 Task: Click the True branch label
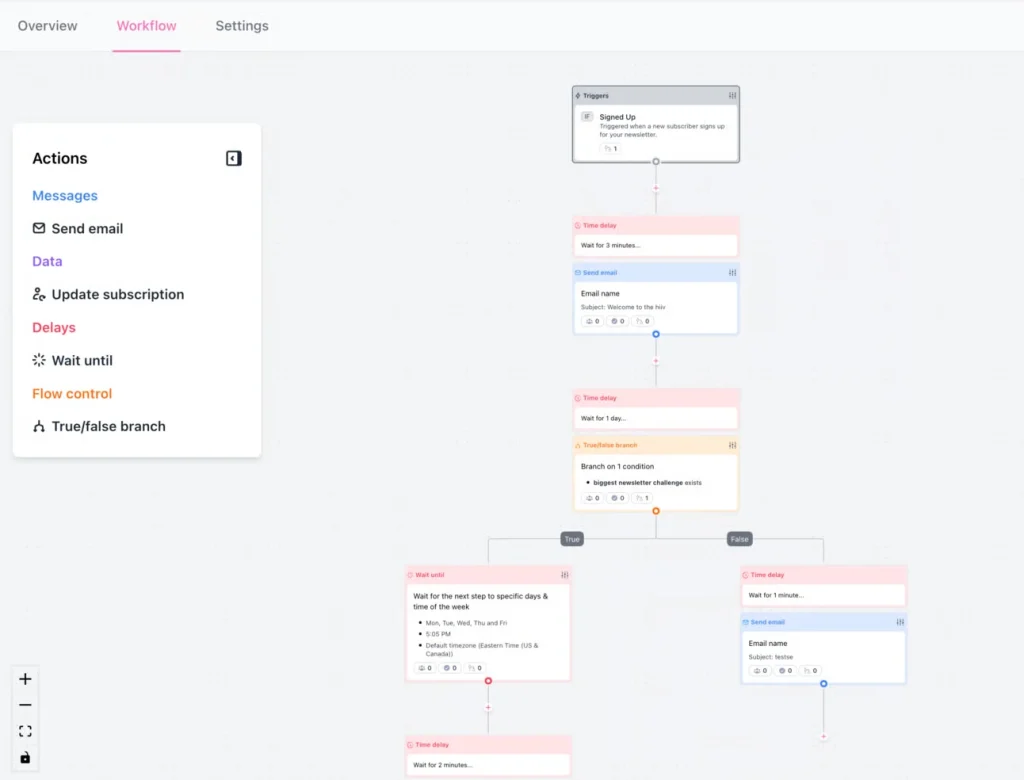tap(572, 539)
